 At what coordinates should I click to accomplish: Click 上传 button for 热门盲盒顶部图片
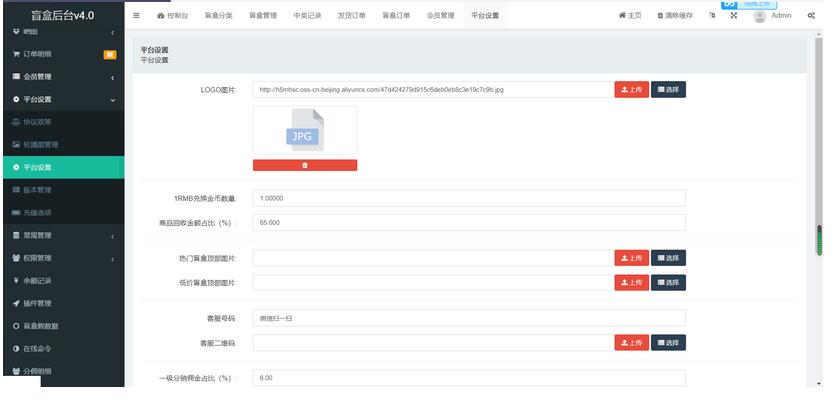pyautogui.click(x=632, y=258)
